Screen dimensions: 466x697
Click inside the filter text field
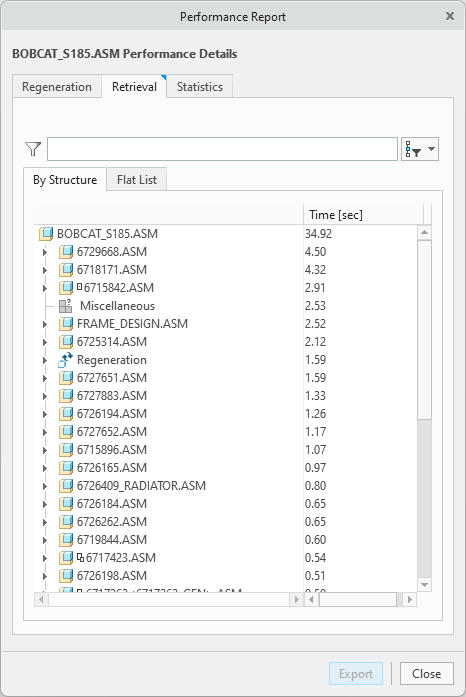222,149
